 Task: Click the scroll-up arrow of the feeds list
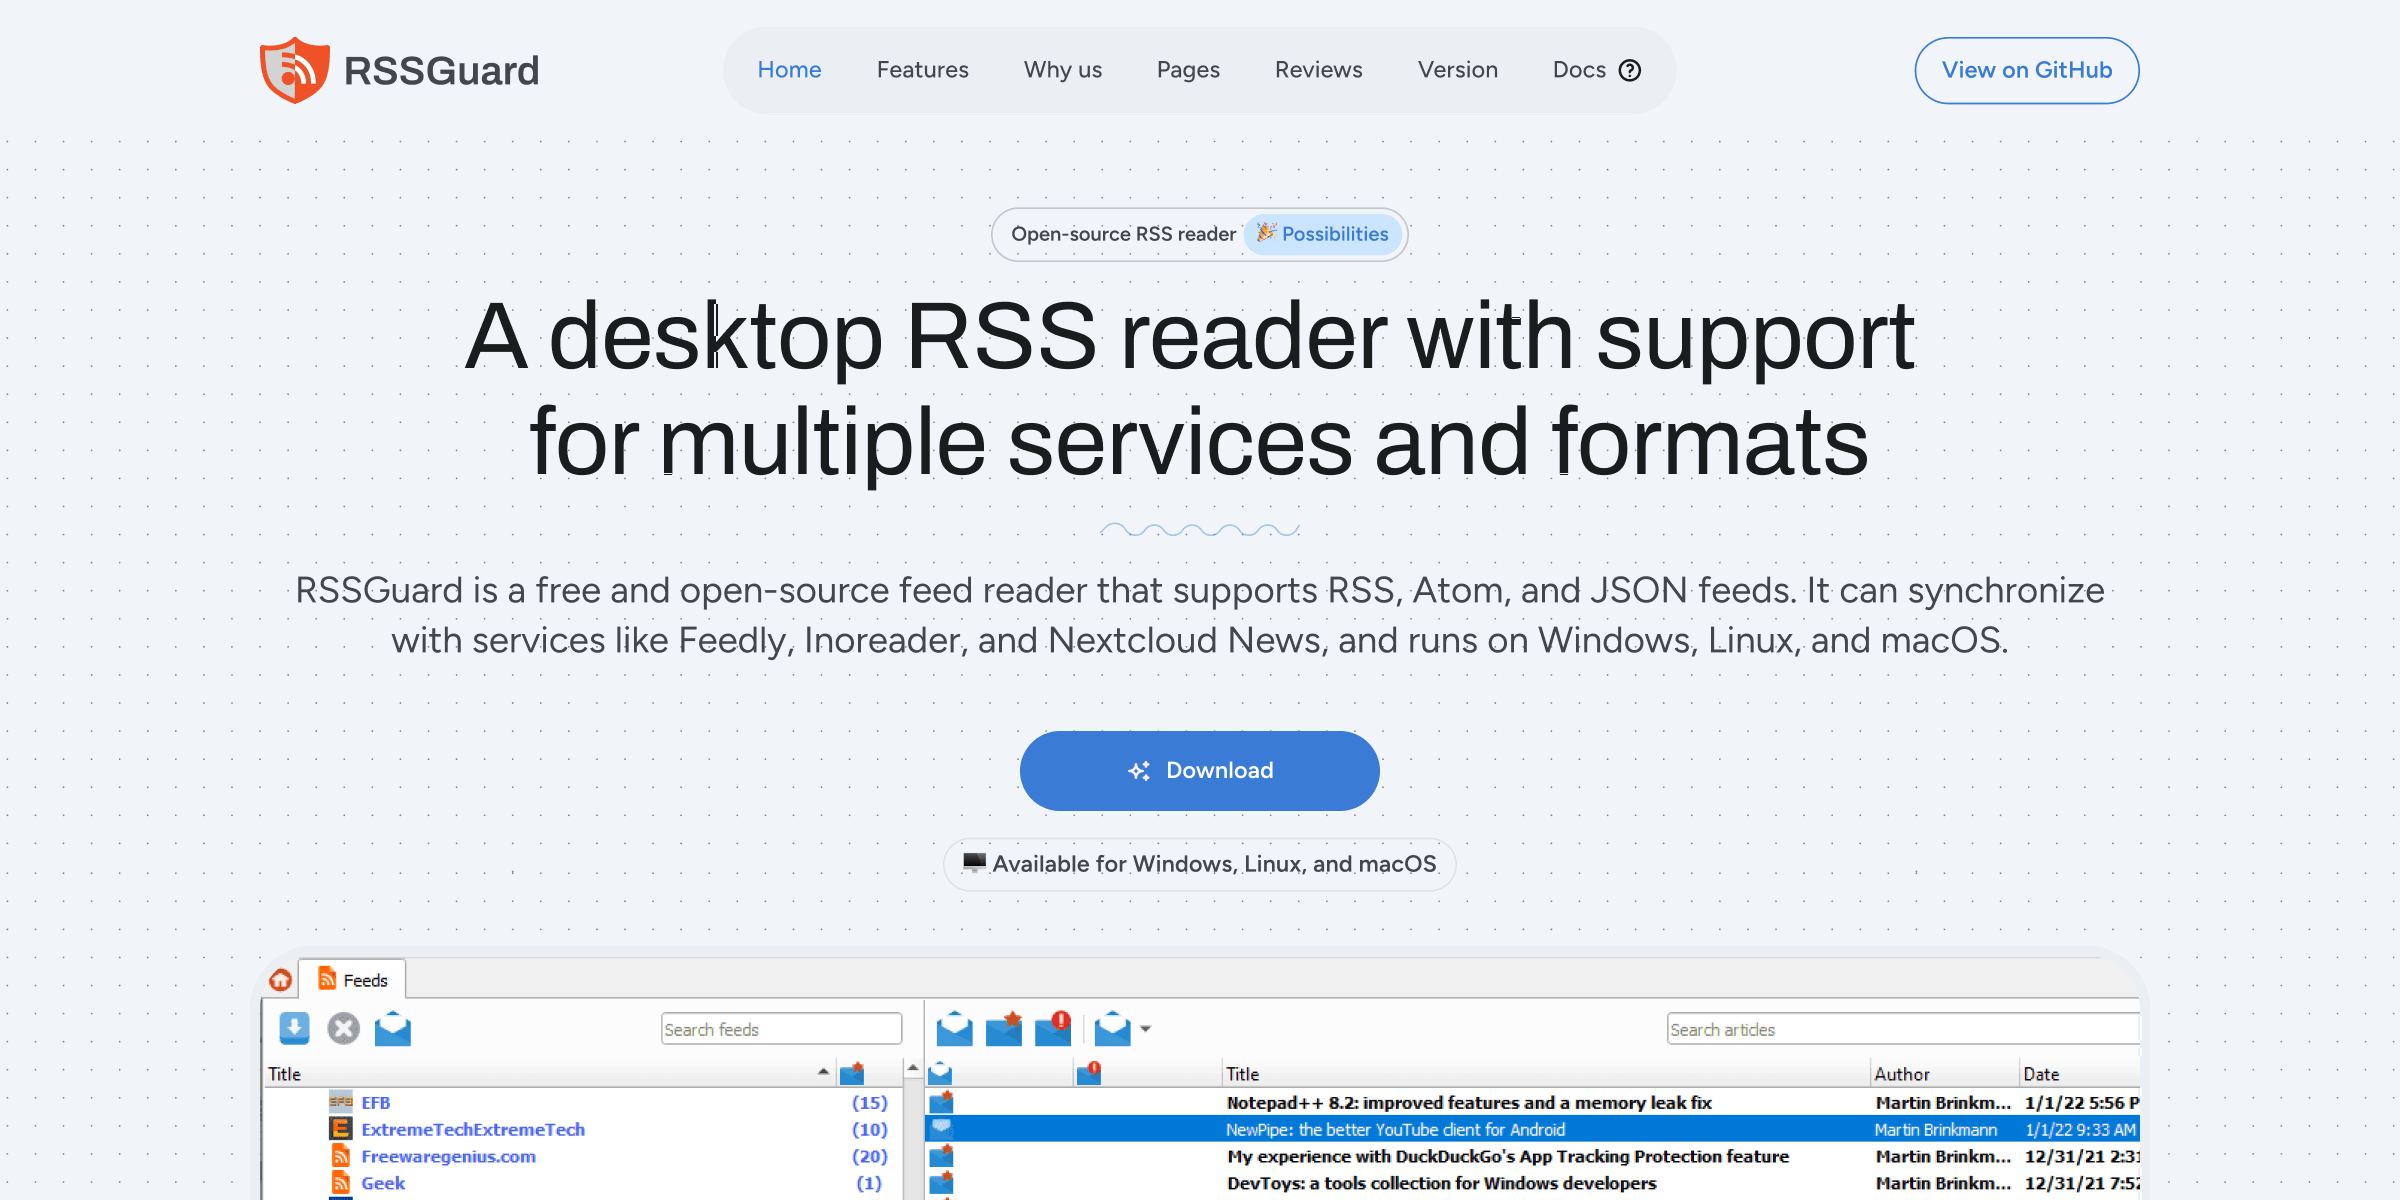pyautogui.click(x=913, y=1070)
